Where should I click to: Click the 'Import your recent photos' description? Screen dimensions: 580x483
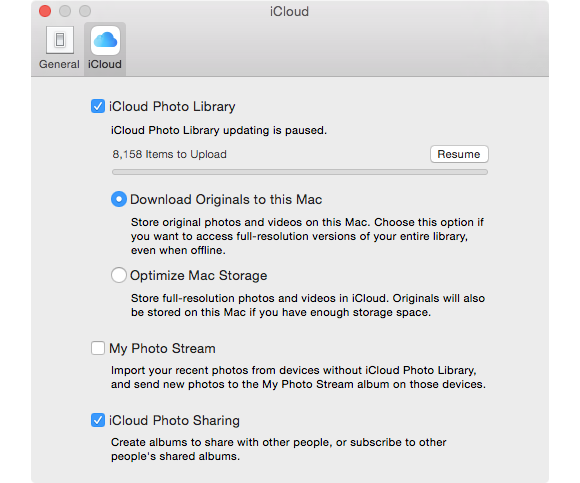click(x=298, y=377)
